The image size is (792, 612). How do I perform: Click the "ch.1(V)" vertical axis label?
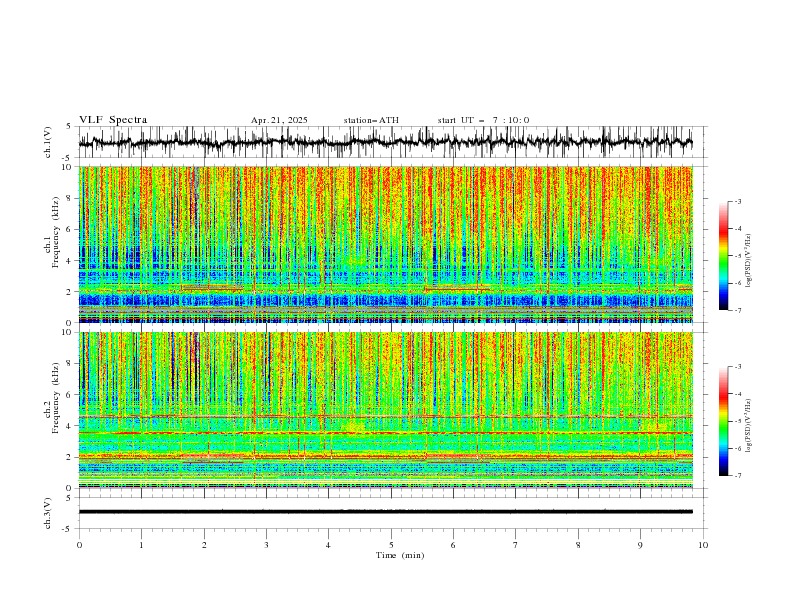pos(48,142)
